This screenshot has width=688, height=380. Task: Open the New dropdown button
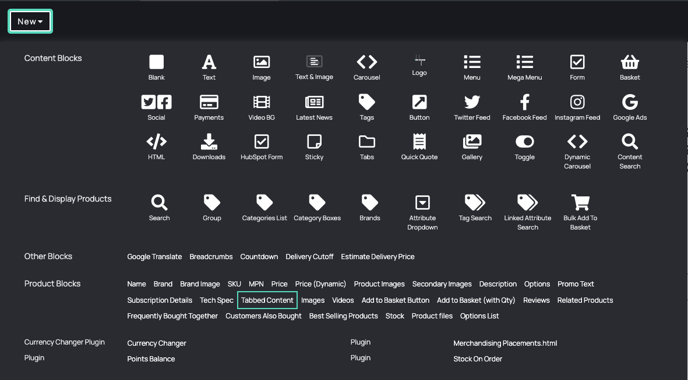point(30,22)
